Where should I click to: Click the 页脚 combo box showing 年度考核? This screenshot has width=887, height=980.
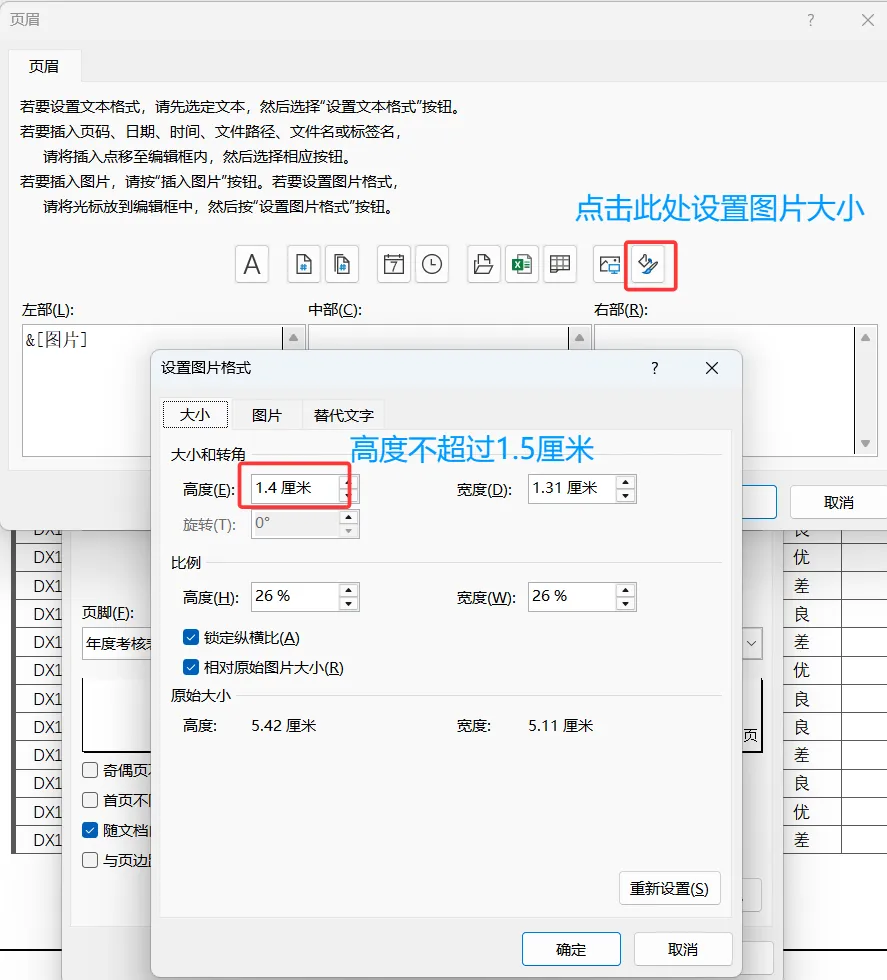(117, 643)
